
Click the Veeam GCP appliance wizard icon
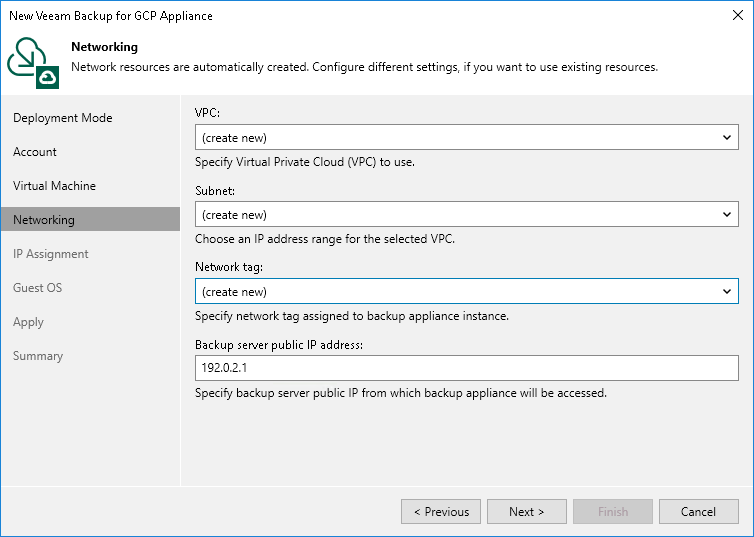pyautogui.click(x=33, y=63)
